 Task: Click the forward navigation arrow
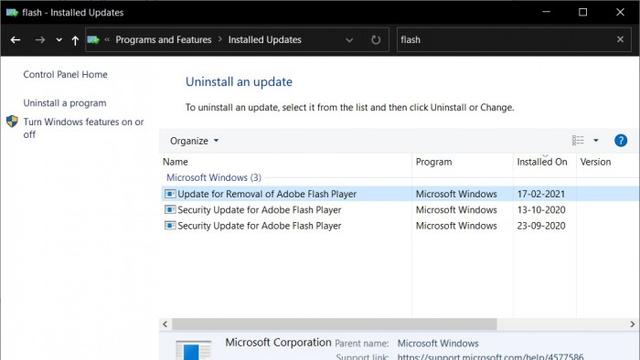tap(40, 40)
